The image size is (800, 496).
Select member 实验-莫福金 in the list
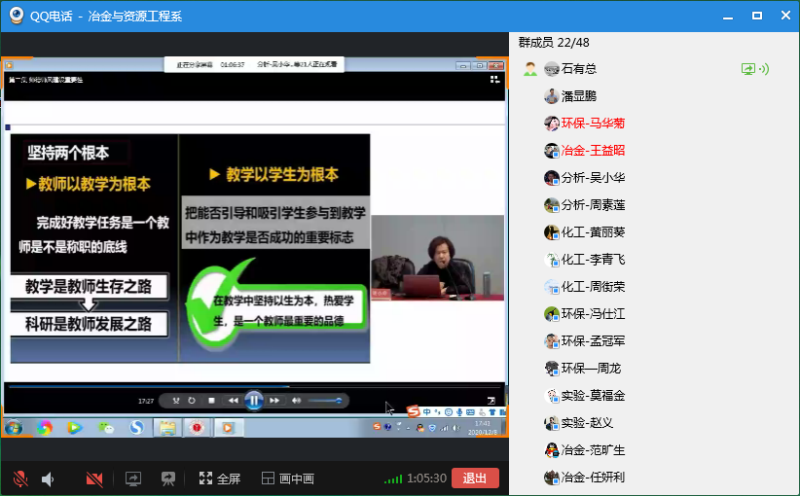tap(592, 396)
